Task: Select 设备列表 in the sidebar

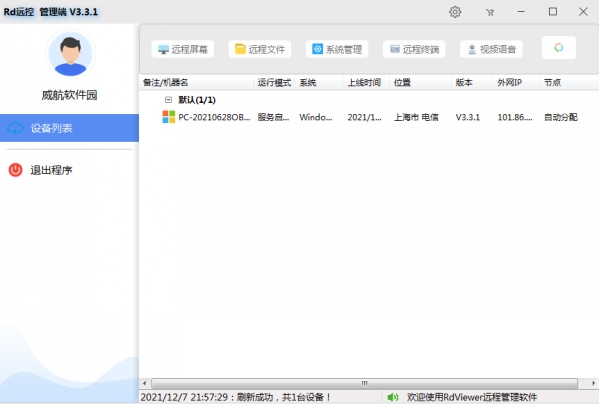Action: click(69, 128)
